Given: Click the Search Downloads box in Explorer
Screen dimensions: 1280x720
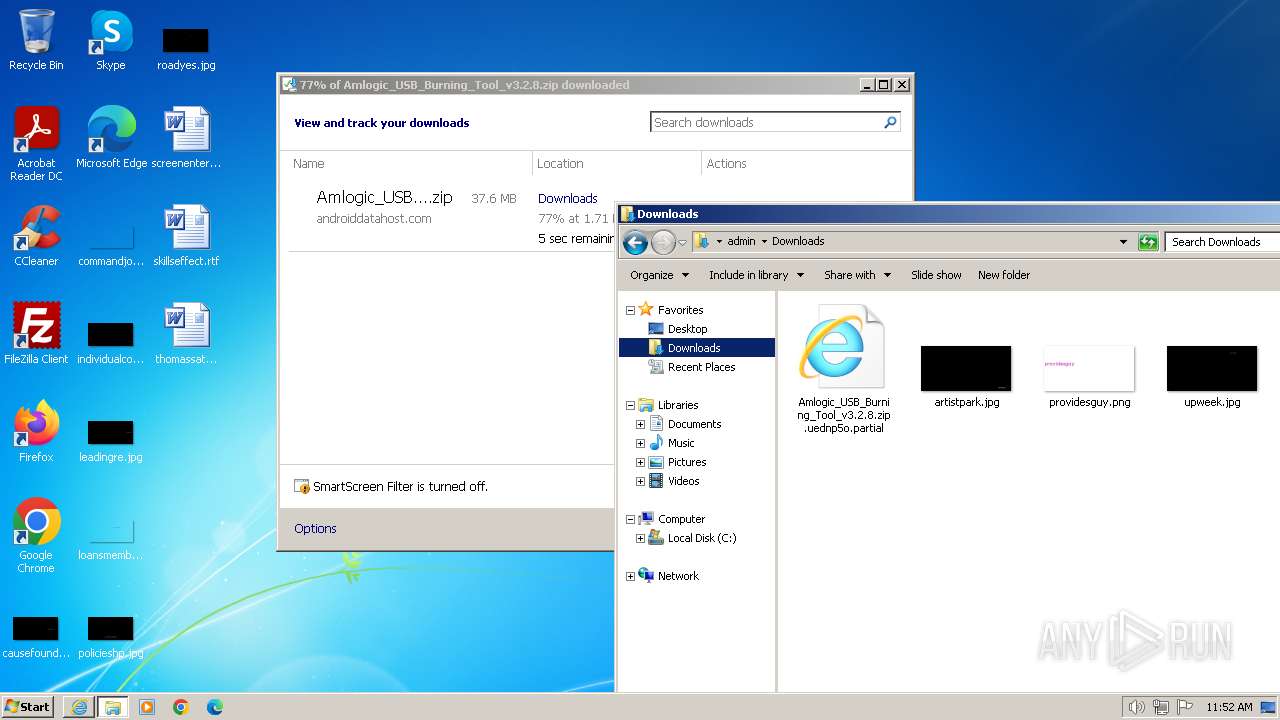Looking at the screenshot, I should click(1222, 241).
